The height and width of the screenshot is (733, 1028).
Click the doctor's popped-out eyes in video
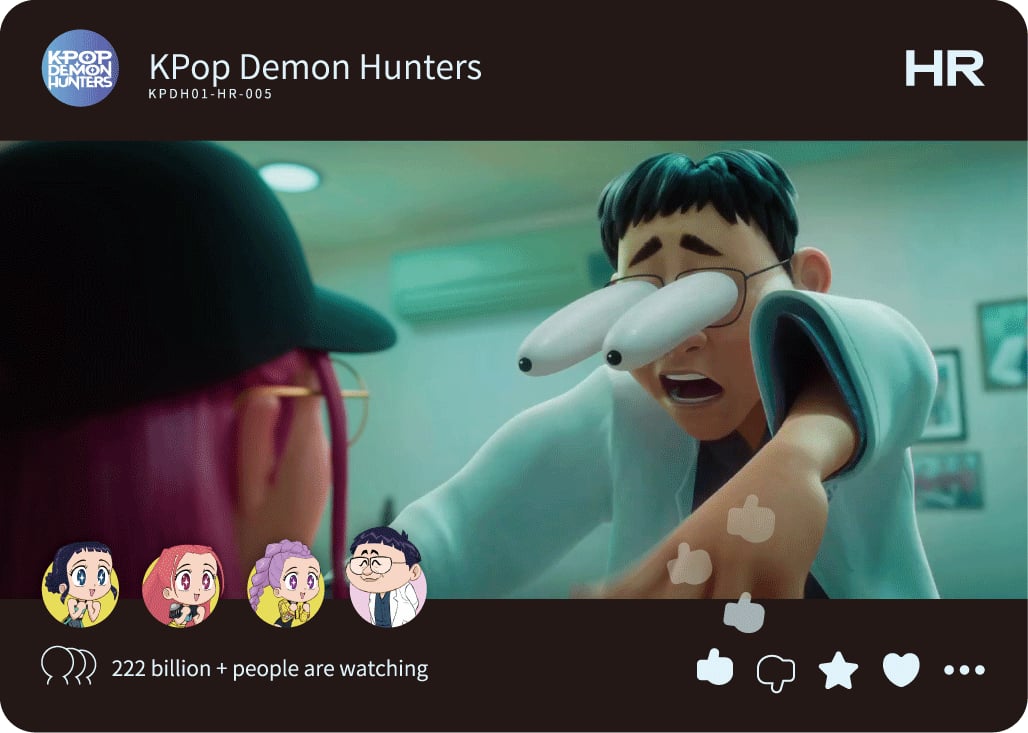tap(629, 324)
